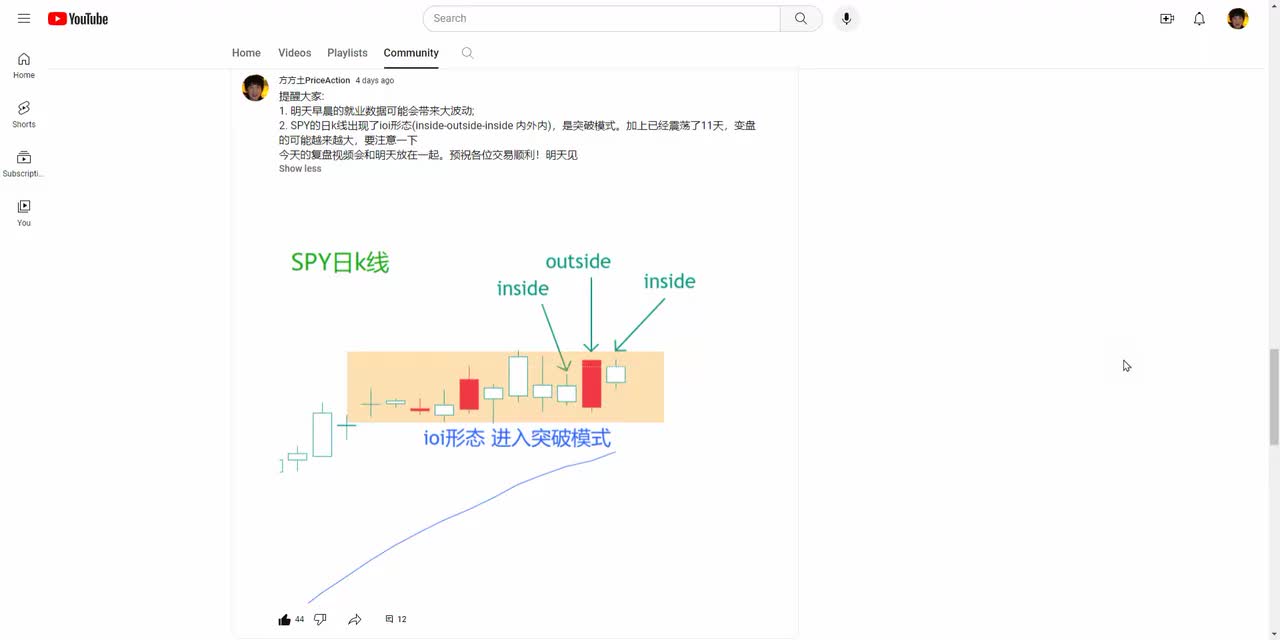This screenshot has height=640, width=1280.
Task: Start voice search with microphone
Action: coord(846,18)
